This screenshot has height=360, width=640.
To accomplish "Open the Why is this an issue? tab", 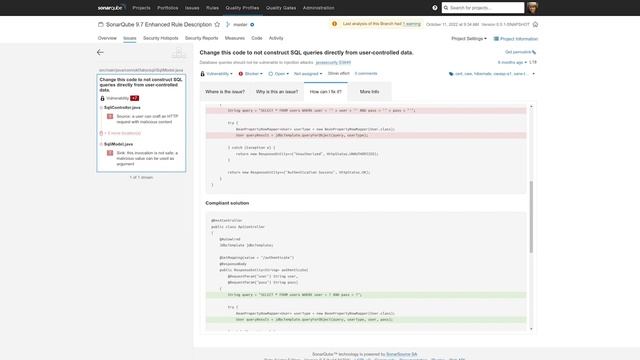I will [277, 92].
